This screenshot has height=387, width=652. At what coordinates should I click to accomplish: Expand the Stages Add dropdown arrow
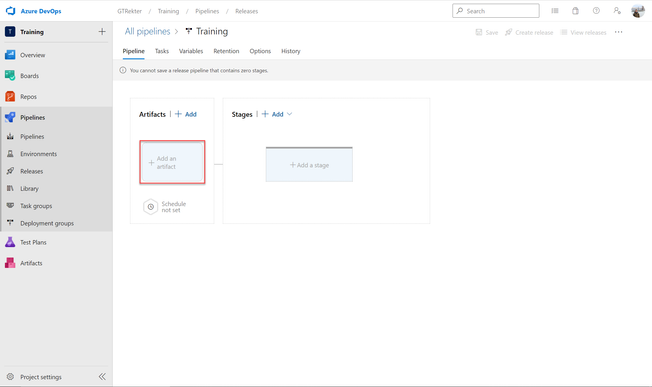pyautogui.click(x=289, y=114)
